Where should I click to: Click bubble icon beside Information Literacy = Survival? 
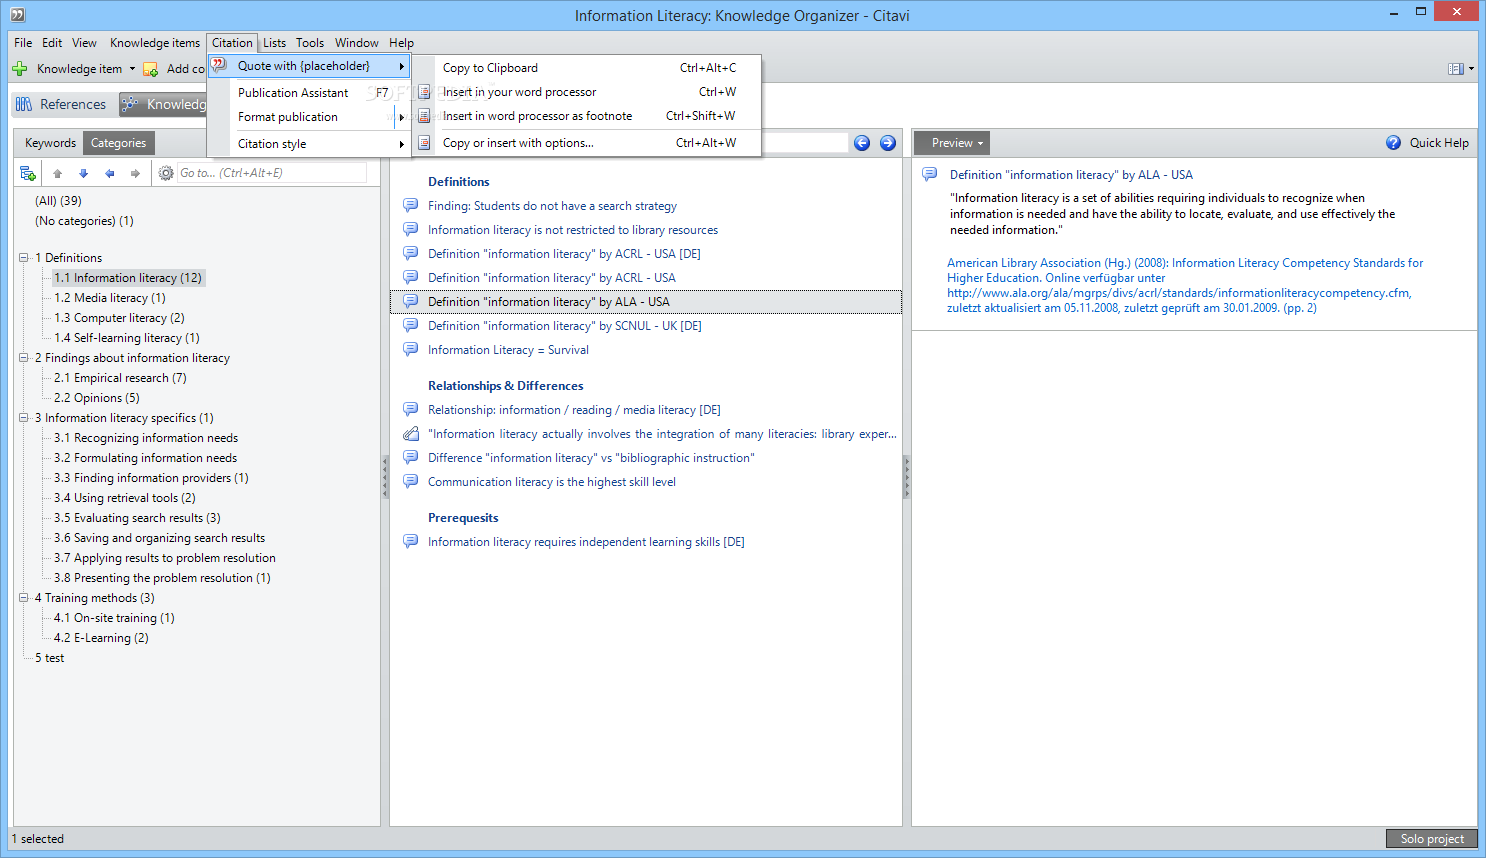click(411, 350)
